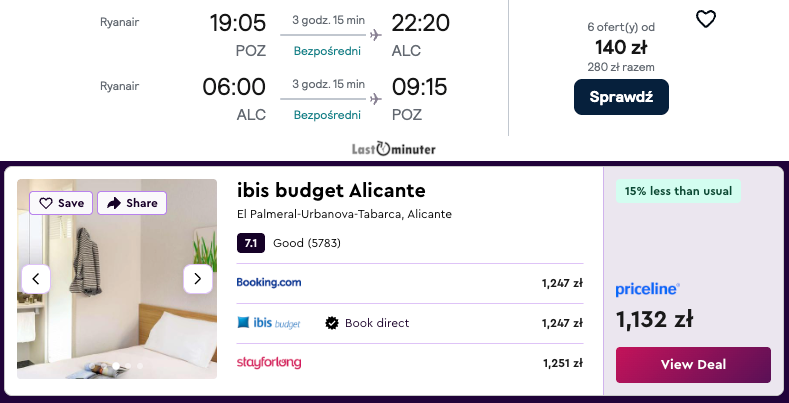Image resolution: width=789 pixels, height=403 pixels.
Task: Click the priceline logo
Action: coord(648,289)
